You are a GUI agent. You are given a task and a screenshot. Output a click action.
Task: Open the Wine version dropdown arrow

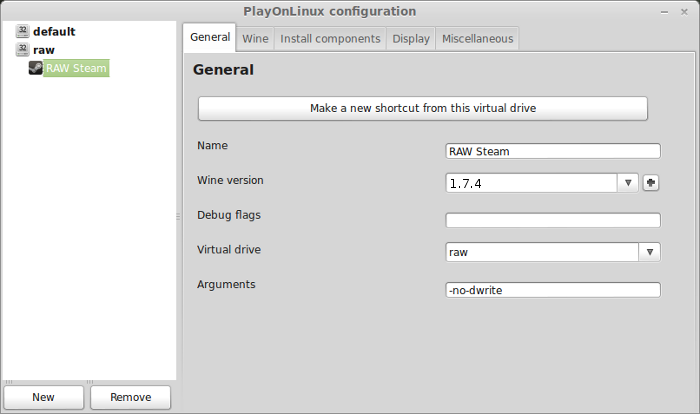pyautogui.click(x=628, y=183)
